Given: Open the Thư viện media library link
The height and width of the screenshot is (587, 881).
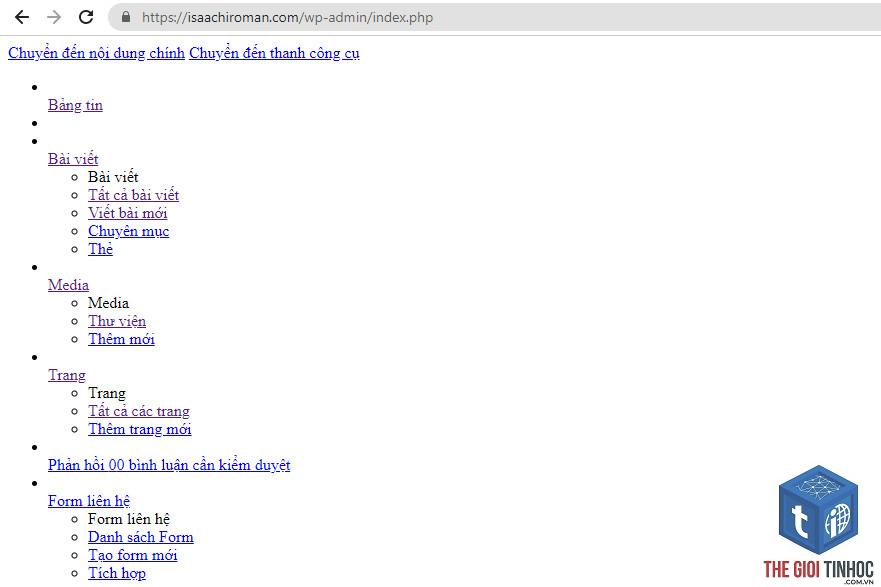Looking at the screenshot, I should coord(117,321).
